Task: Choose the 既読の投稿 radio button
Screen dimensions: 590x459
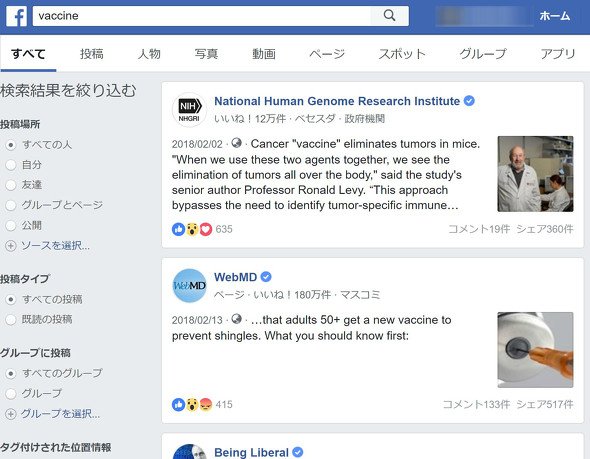Action: click(11, 319)
